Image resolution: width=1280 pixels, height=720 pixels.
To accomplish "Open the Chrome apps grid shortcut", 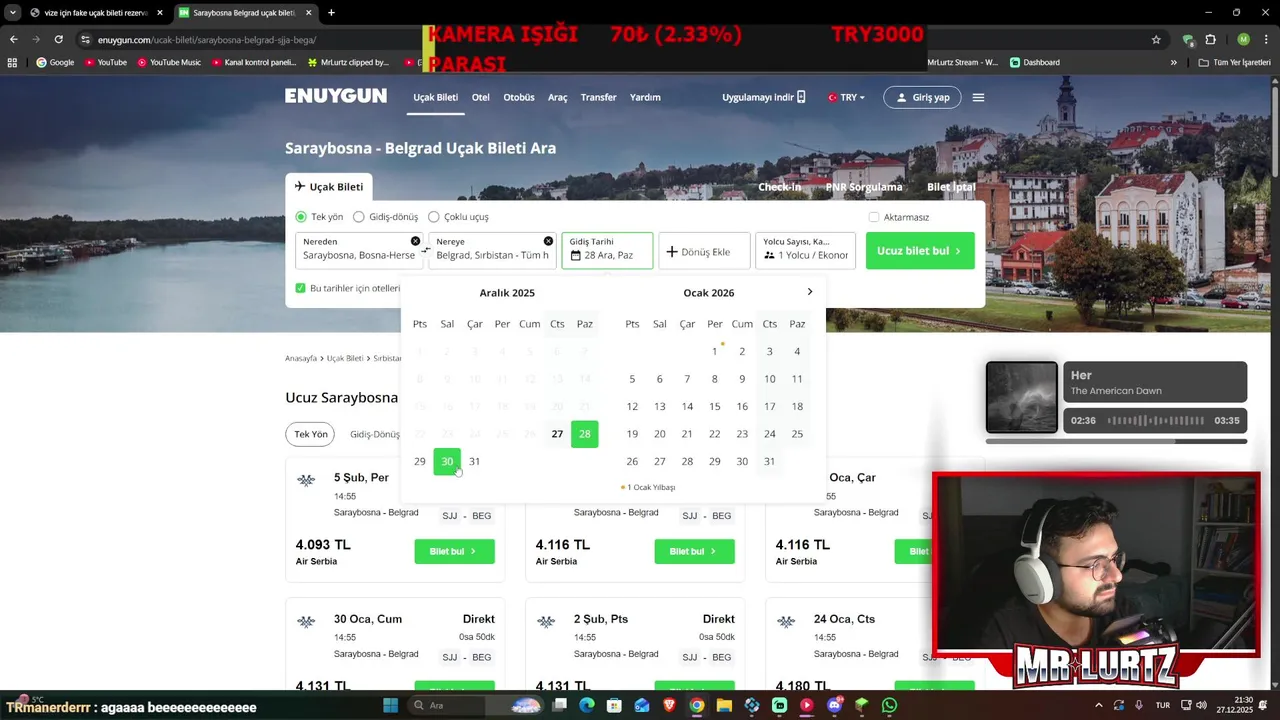I will pyautogui.click(x=12, y=62).
